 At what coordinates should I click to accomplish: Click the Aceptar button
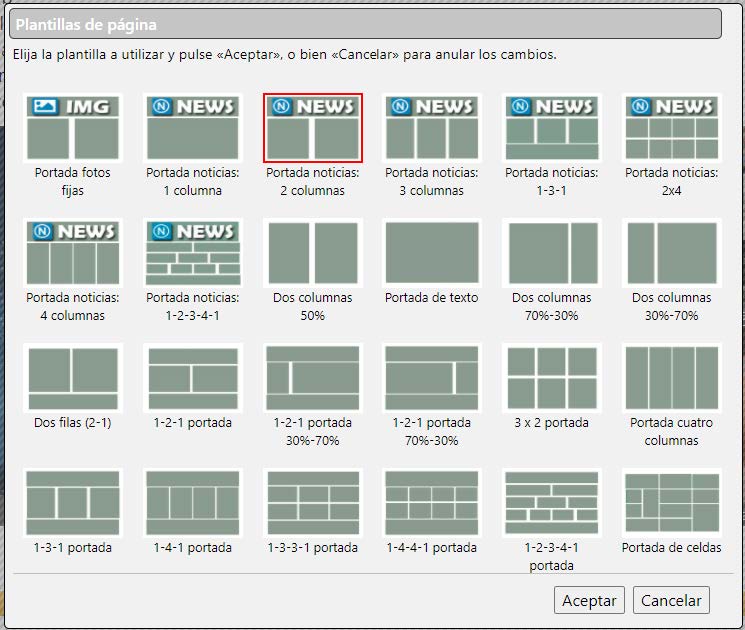(x=589, y=600)
